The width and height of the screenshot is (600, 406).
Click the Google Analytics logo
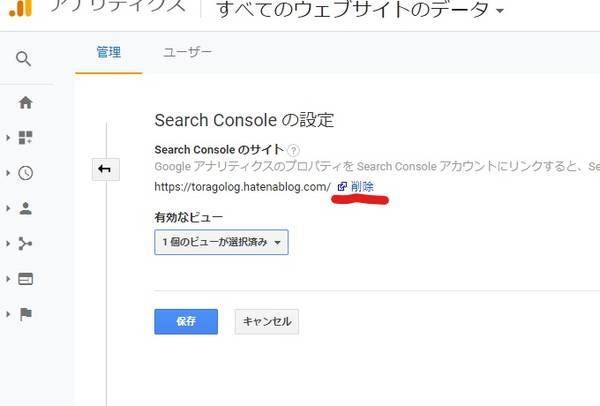tap(21, 8)
